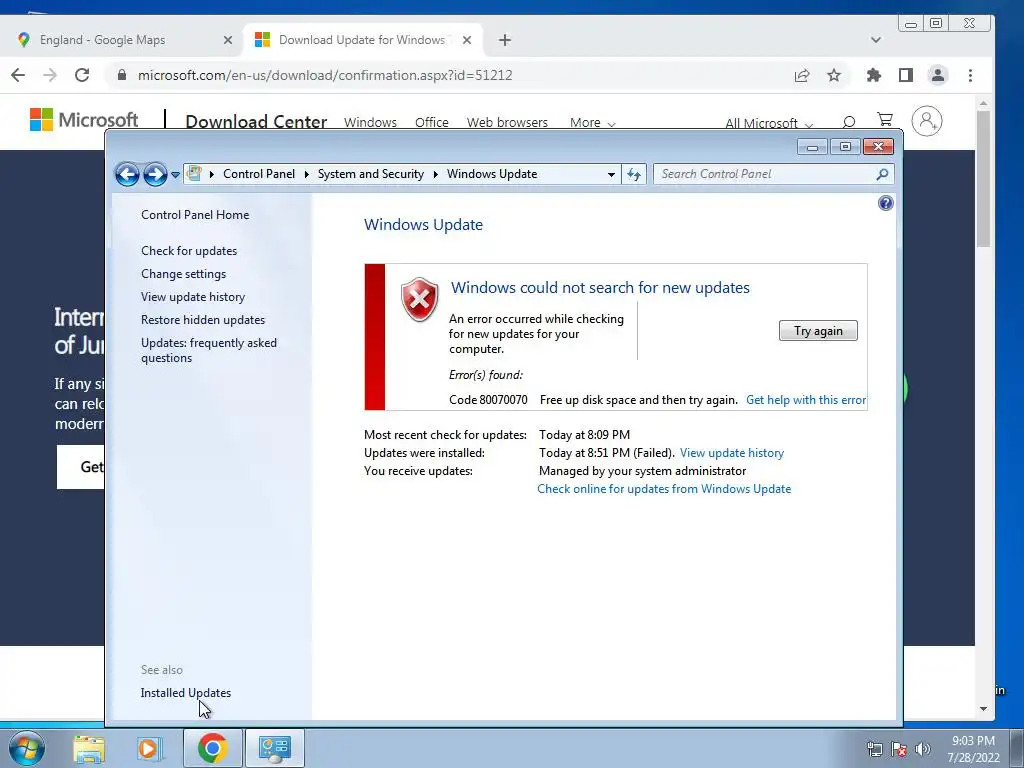The height and width of the screenshot is (768, 1024).
Task: Click the Control Panel forward arrow button
Action: click(x=155, y=174)
